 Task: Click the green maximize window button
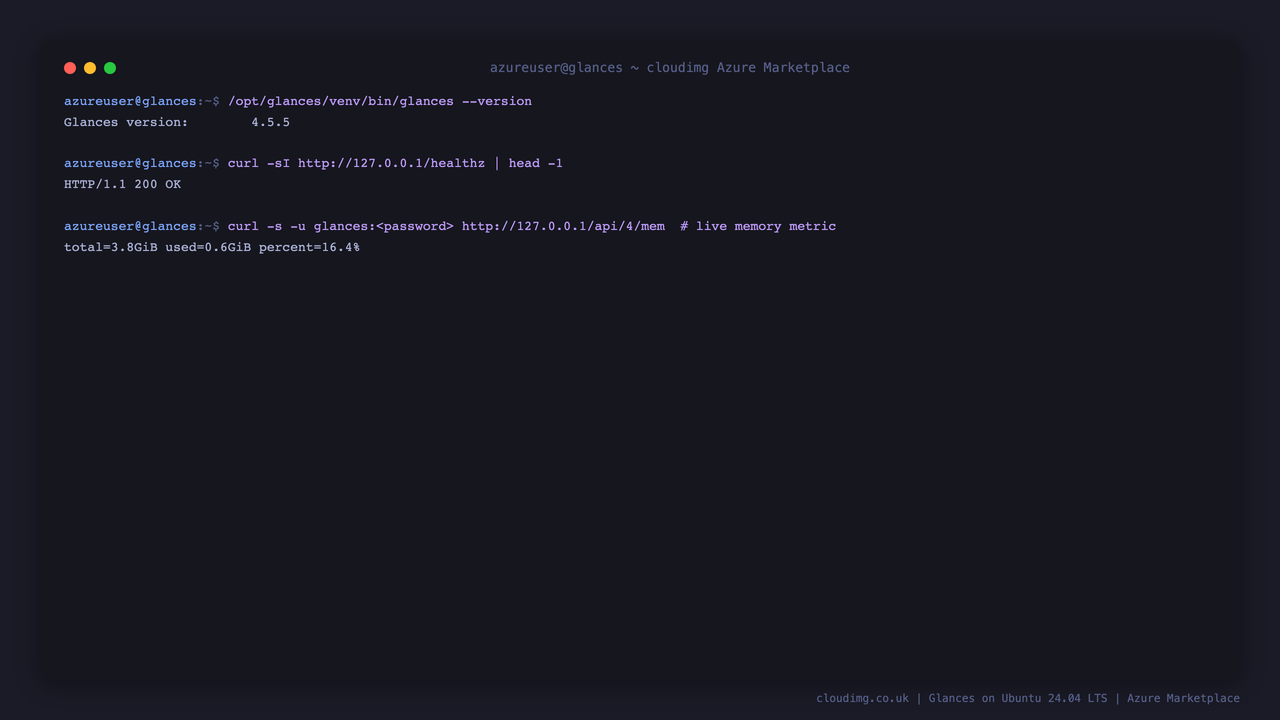click(110, 68)
